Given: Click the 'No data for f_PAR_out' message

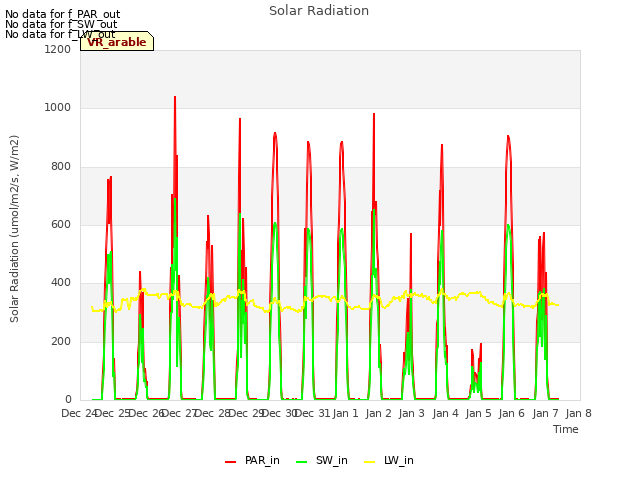Looking at the screenshot, I should 62,14.
